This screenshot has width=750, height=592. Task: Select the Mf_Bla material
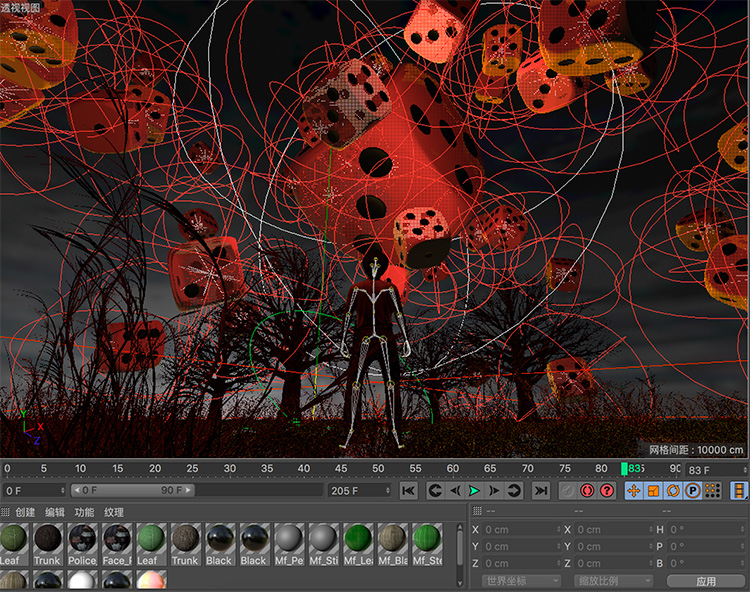click(392, 544)
